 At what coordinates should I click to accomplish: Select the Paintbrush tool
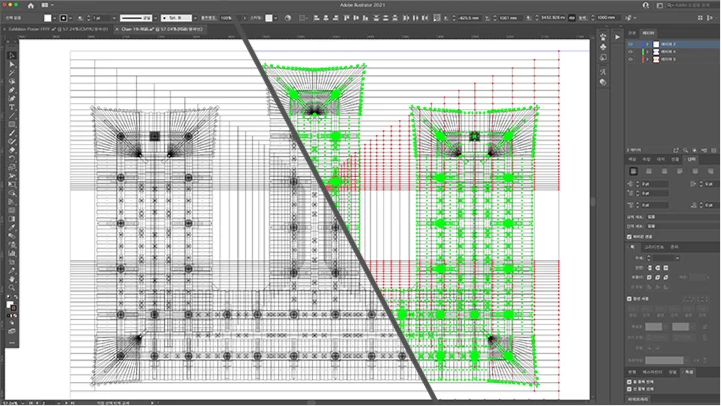tap(12, 133)
